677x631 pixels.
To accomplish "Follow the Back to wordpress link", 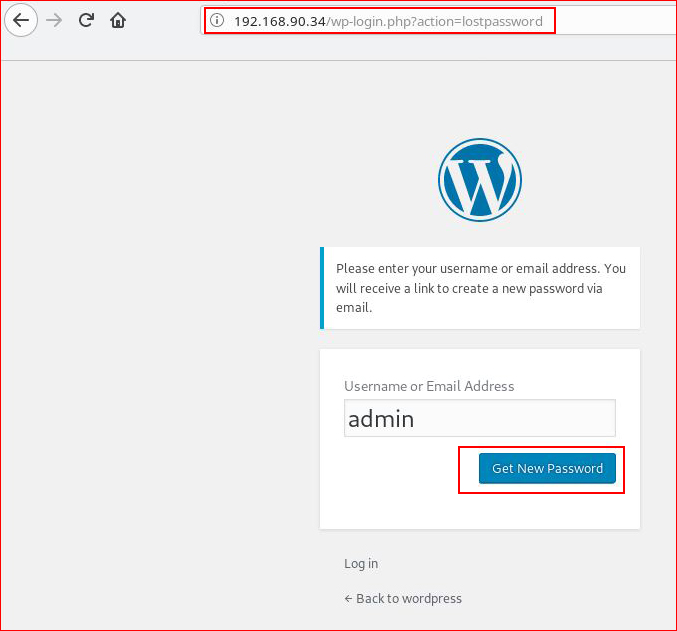I will pyautogui.click(x=403, y=599).
